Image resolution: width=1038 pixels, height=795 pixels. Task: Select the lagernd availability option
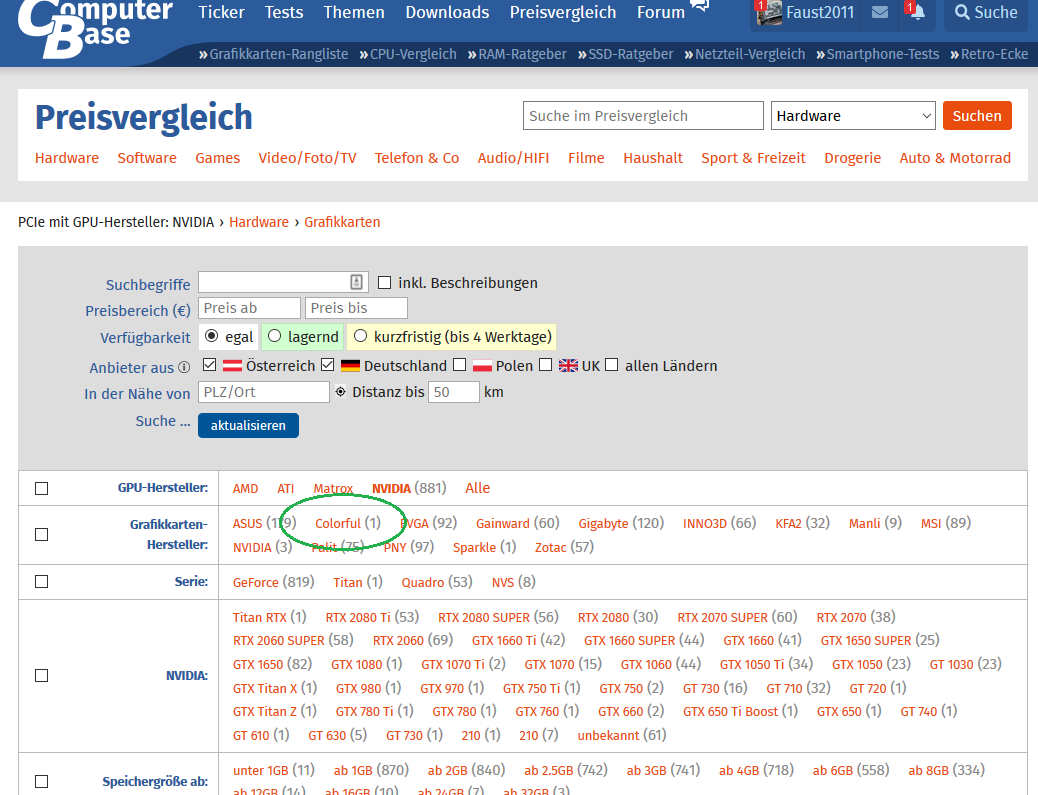tap(274, 336)
